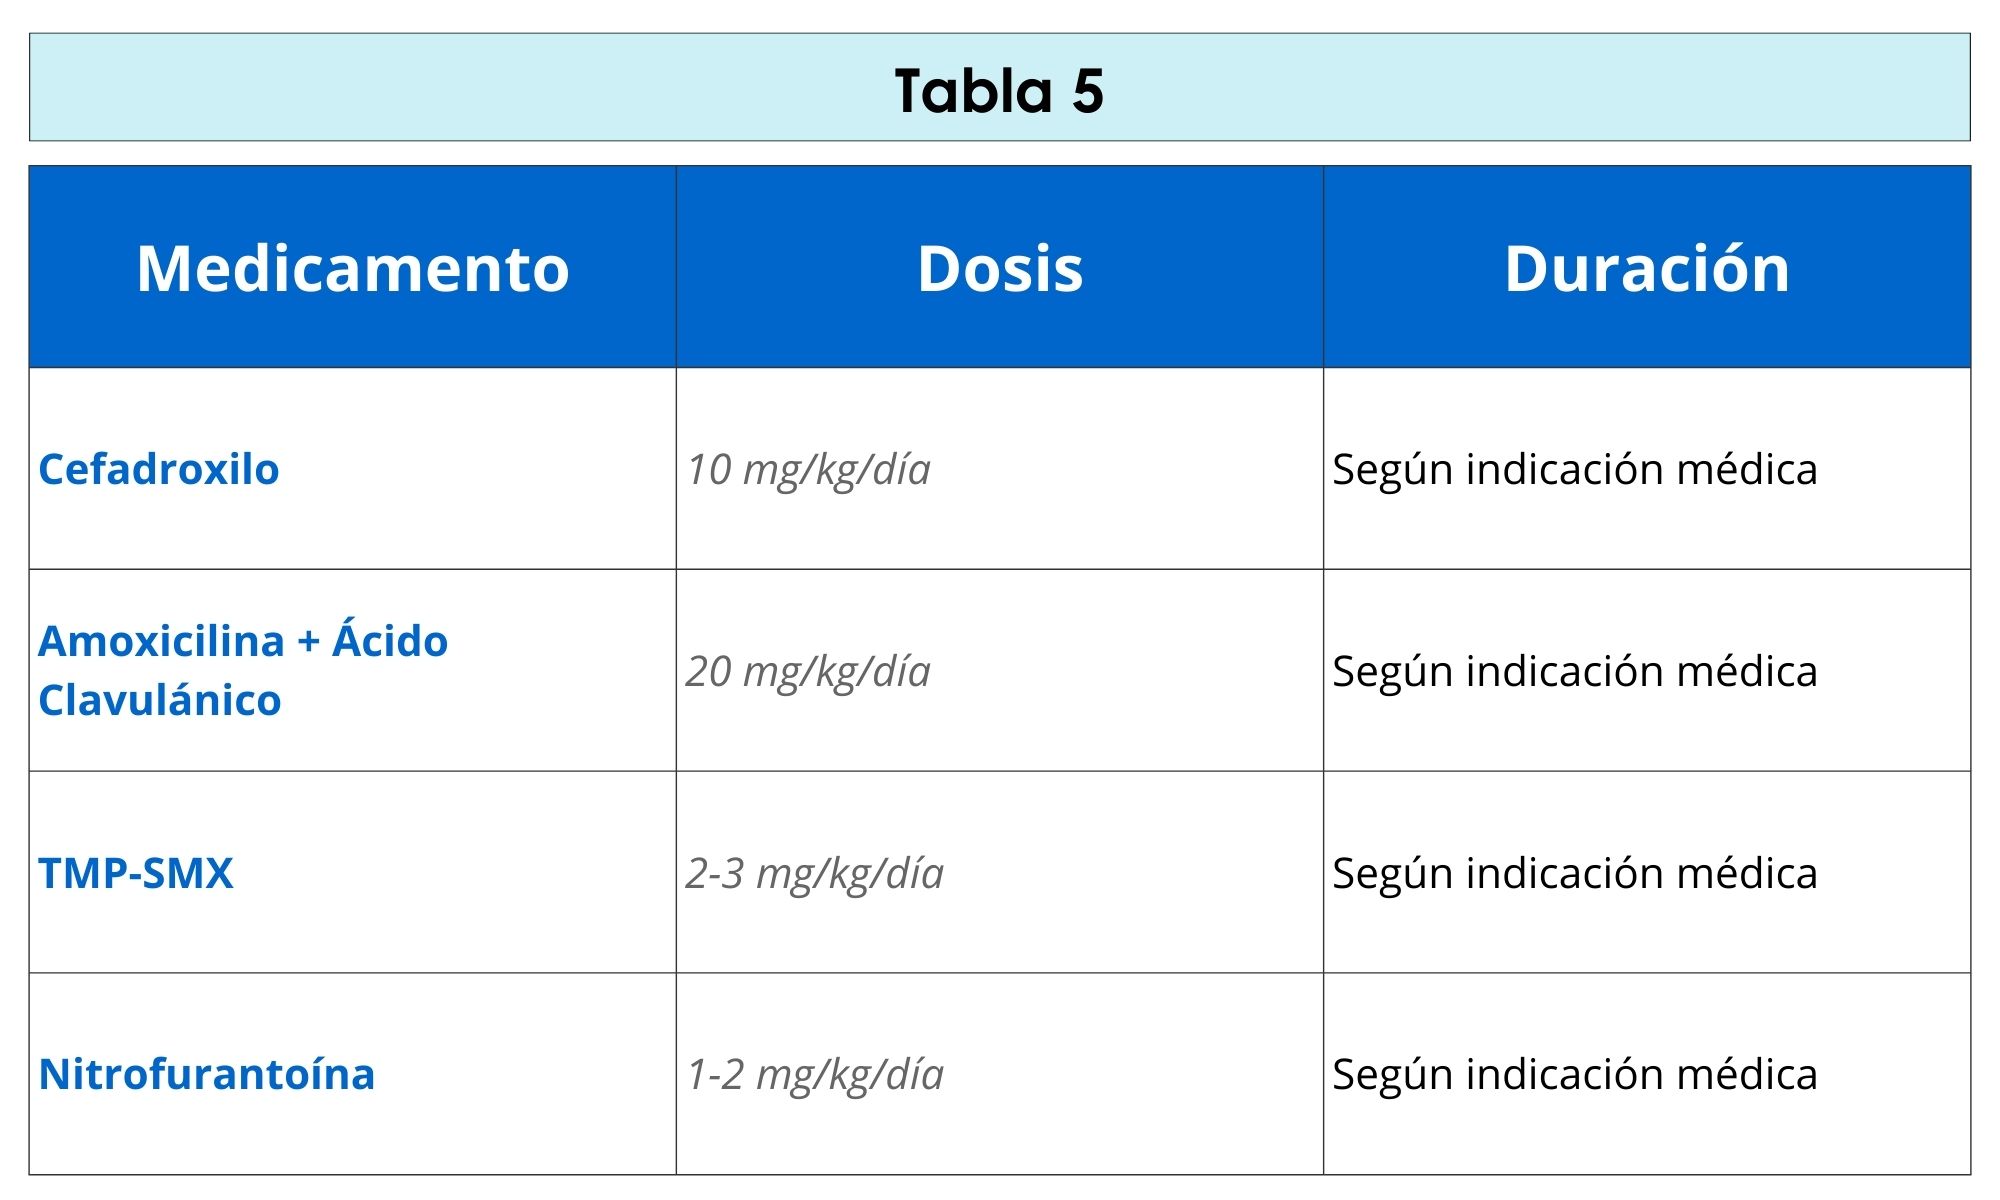Click the word "Según" in Cefadroxilo row
2000x1200 pixels.
click(x=1392, y=469)
